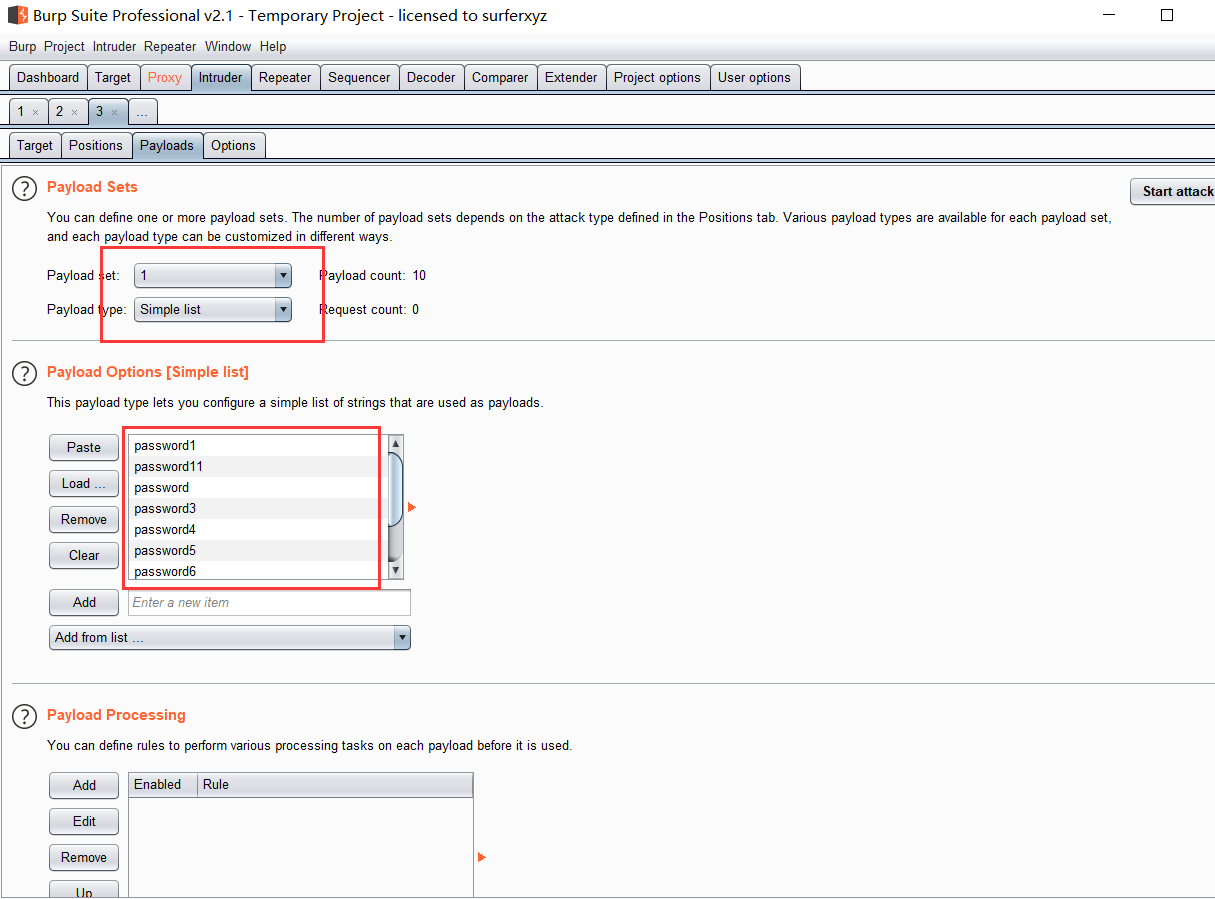Click the payload list scrollbar thumb
Image resolution: width=1215 pixels, height=899 pixels.
[396, 489]
